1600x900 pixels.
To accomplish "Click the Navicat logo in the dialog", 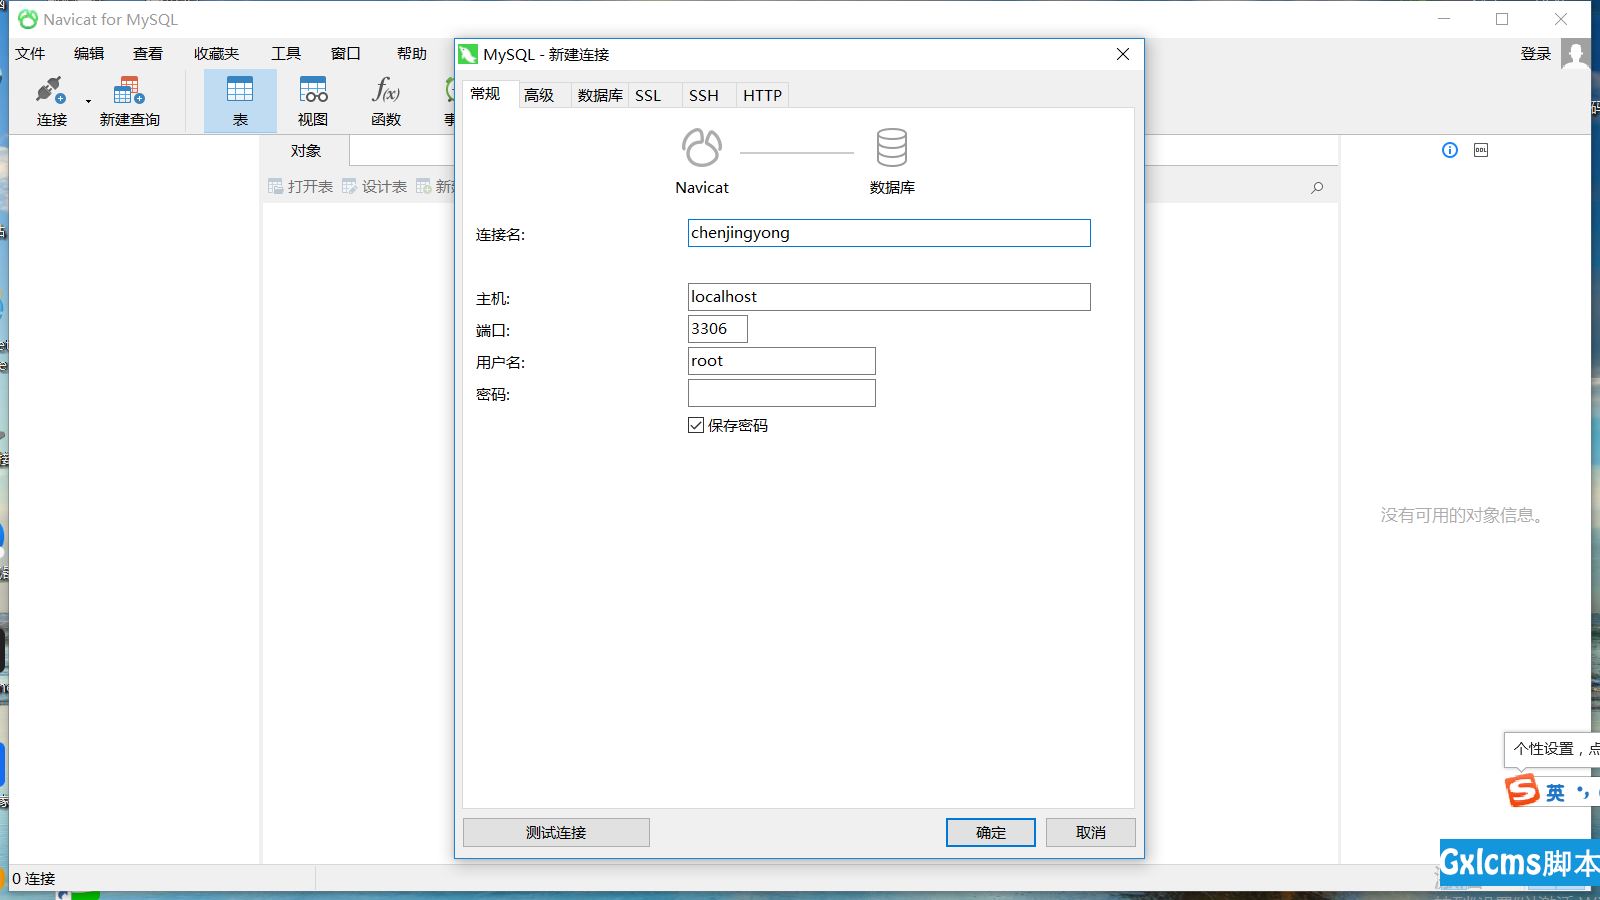I will coord(702,147).
